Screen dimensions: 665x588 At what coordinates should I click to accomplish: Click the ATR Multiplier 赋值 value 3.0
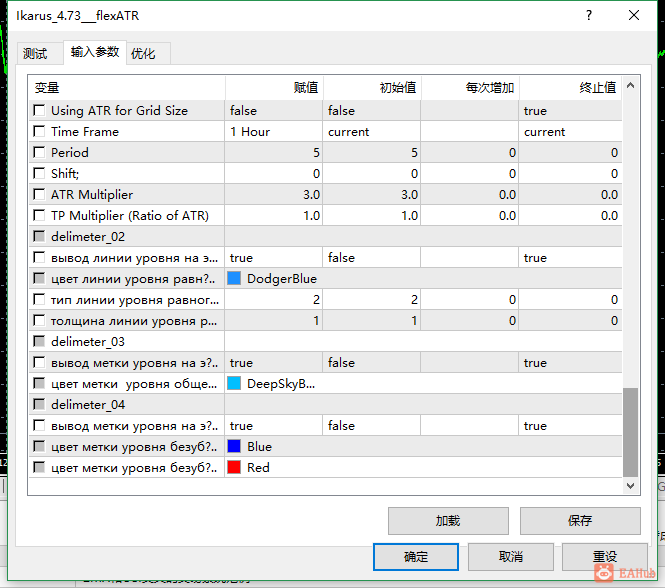click(274, 194)
